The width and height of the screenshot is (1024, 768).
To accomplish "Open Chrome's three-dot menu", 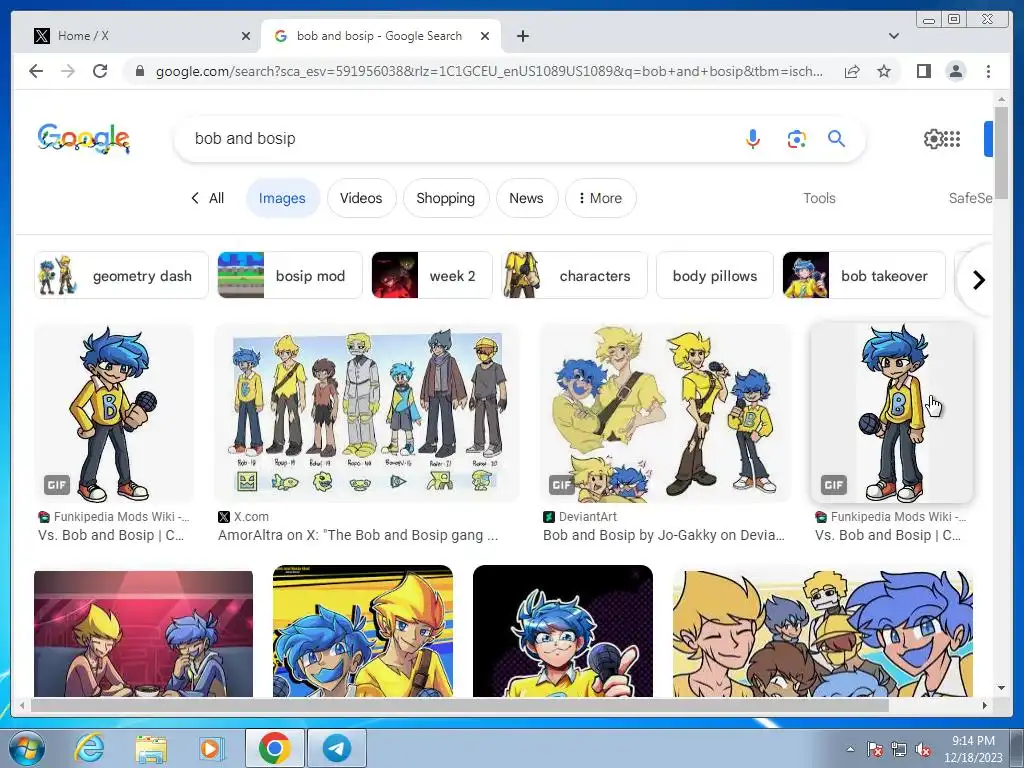I will (x=988, y=71).
